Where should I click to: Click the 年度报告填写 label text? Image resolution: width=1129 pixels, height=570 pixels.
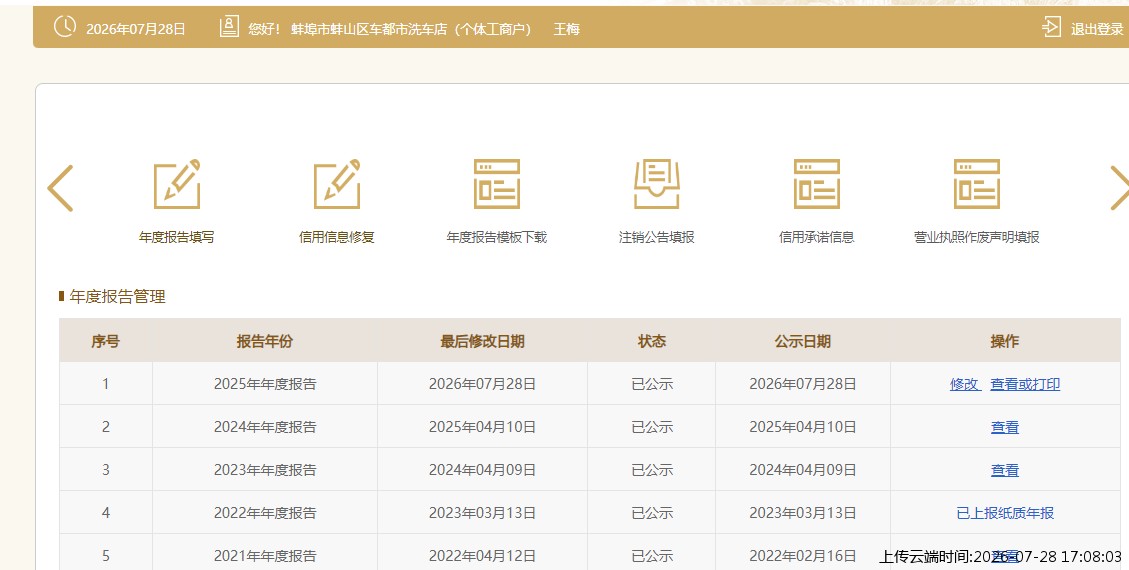click(x=176, y=237)
